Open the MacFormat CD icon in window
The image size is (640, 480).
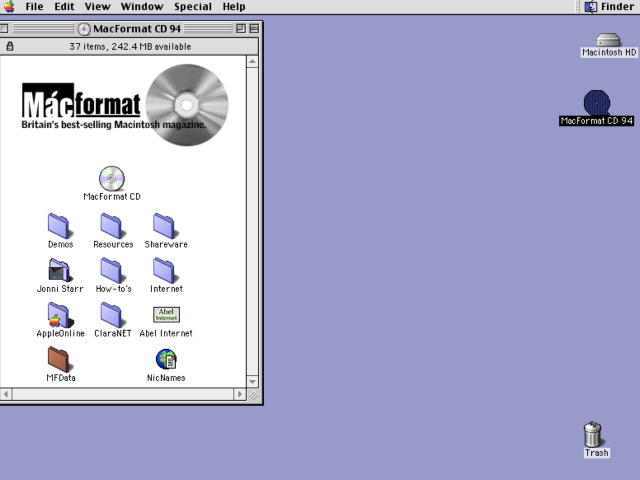click(x=112, y=178)
